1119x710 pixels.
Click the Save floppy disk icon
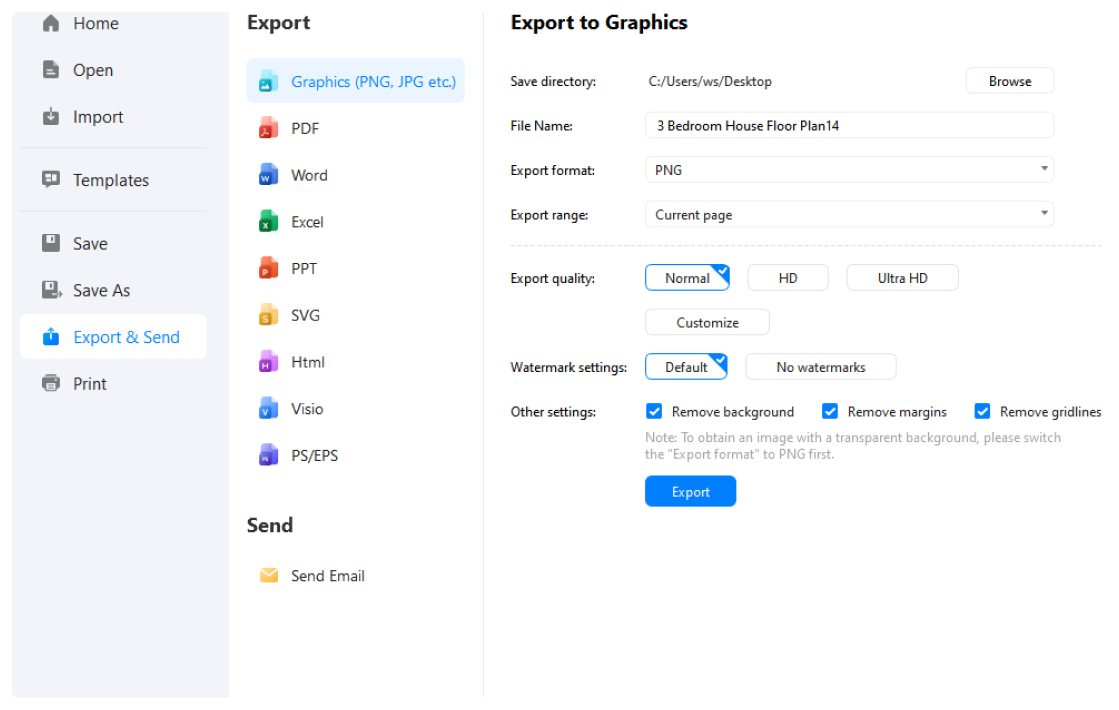click(x=51, y=243)
